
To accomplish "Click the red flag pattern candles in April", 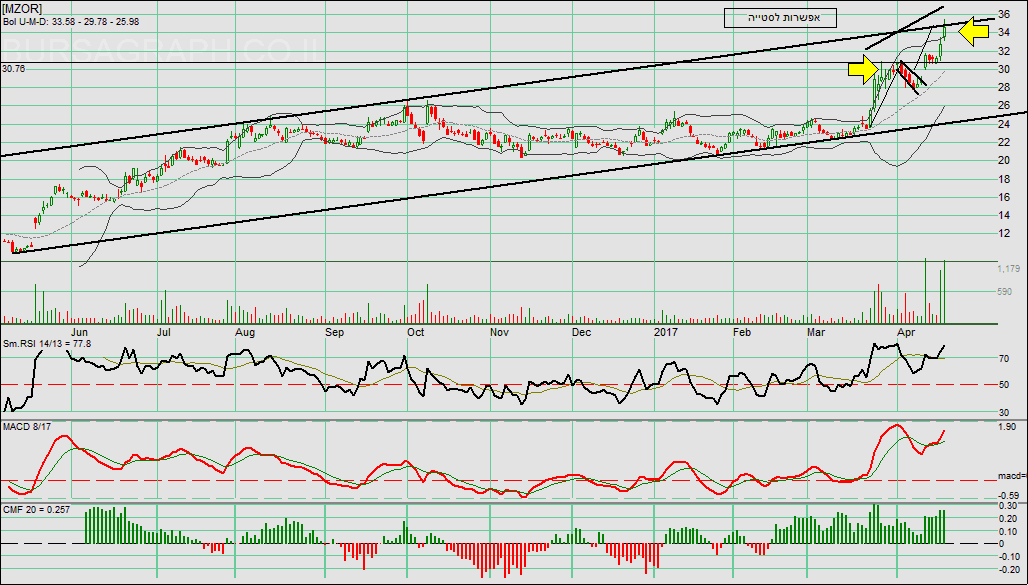I will coord(909,79).
